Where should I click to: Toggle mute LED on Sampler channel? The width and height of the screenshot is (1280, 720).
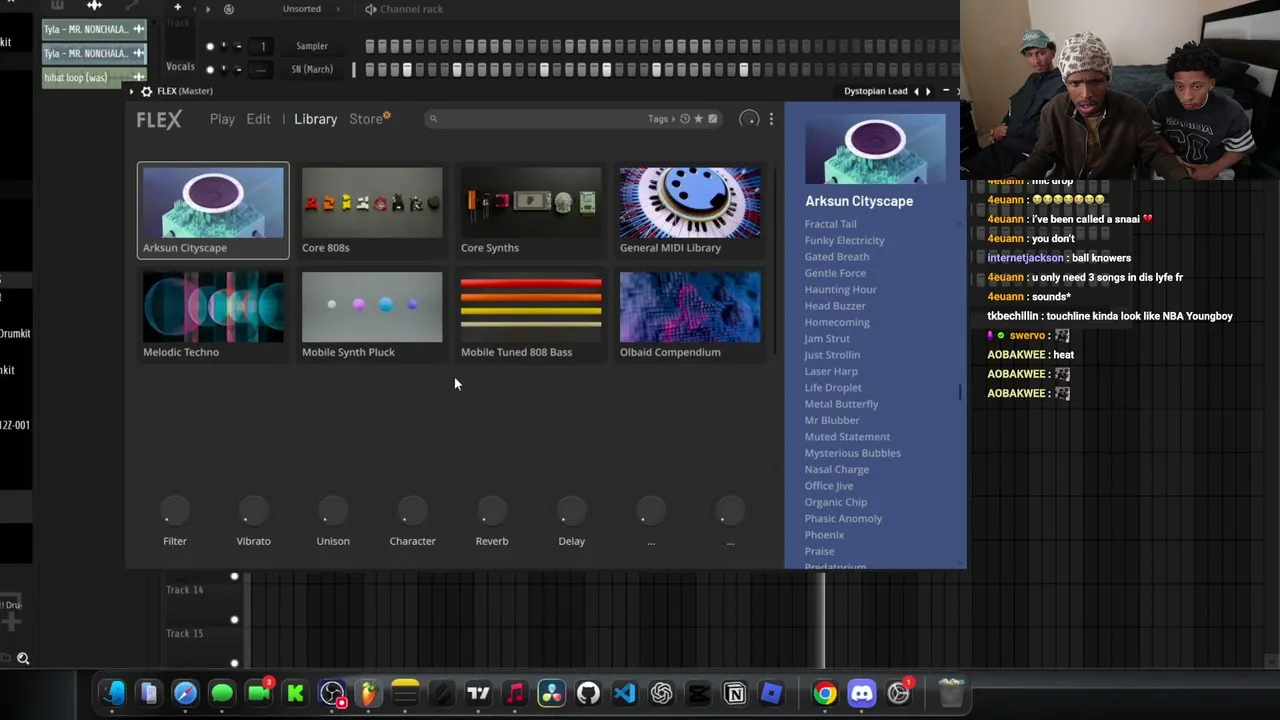coord(210,46)
